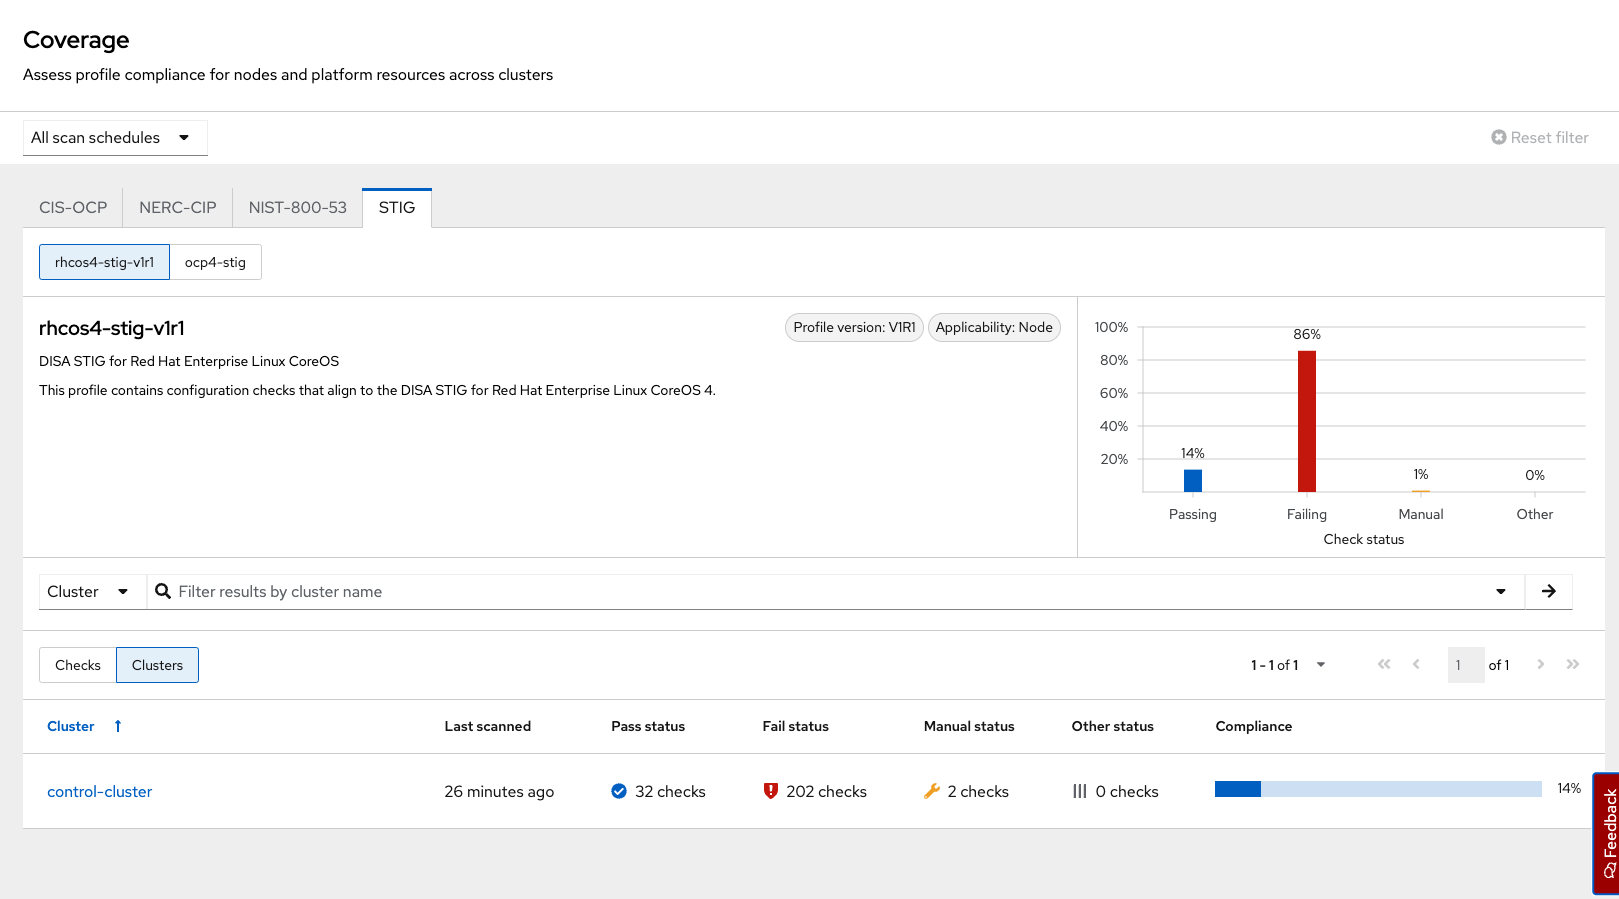Image resolution: width=1619 pixels, height=899 pixels.
Task: Focus the cluster name filter field
Action: (x=830, y=591)
